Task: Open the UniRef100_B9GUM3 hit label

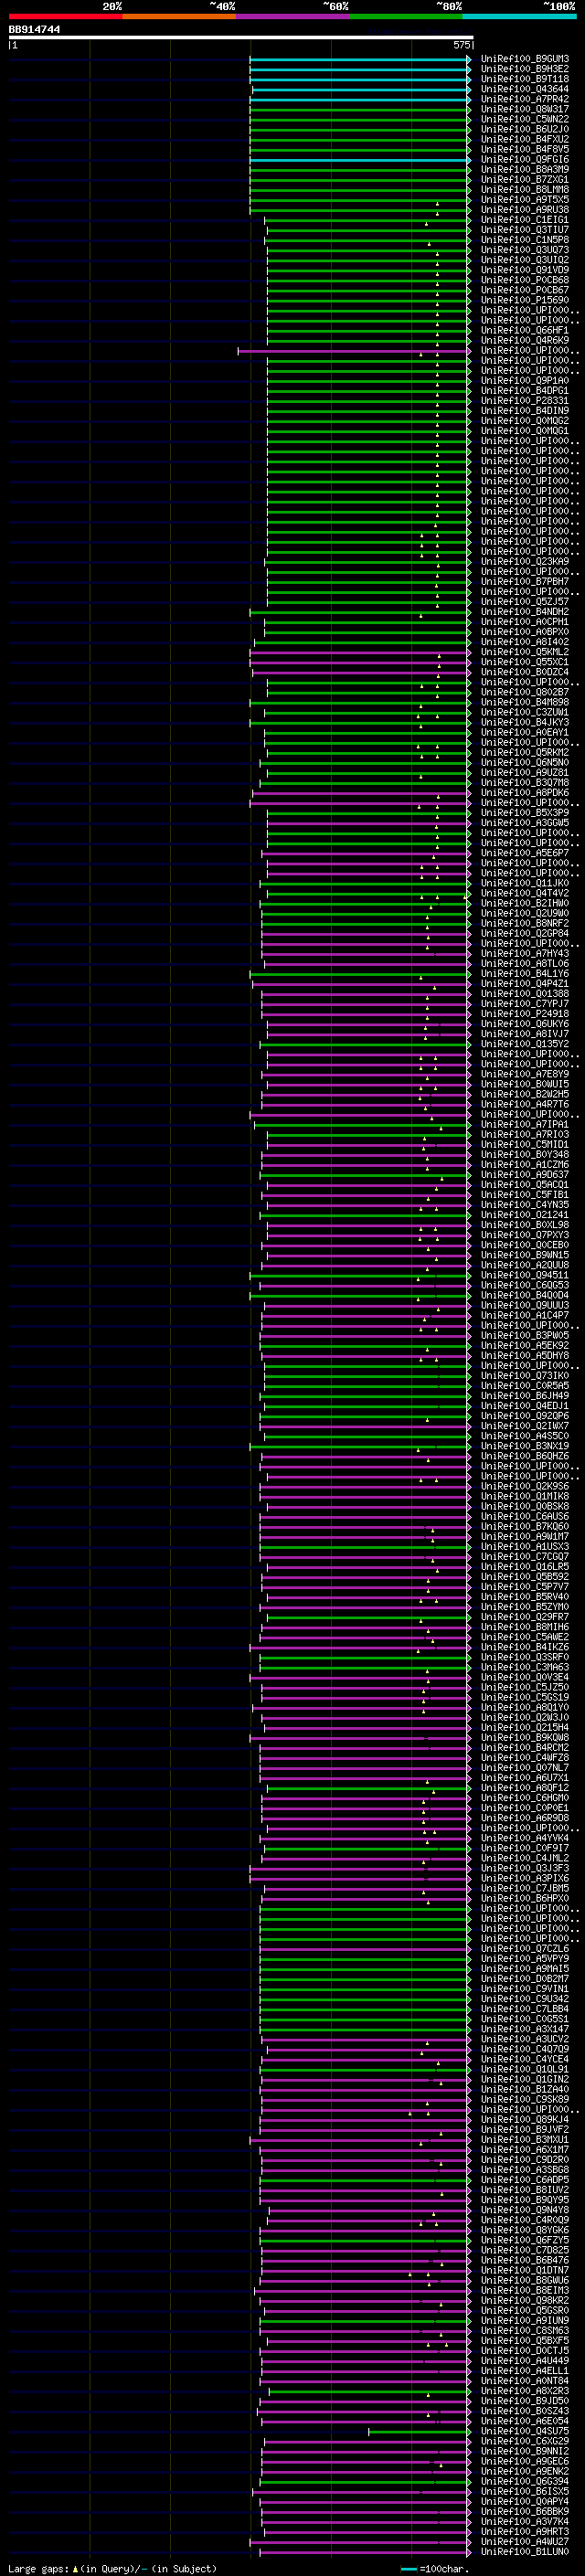Action: point(524,59)
